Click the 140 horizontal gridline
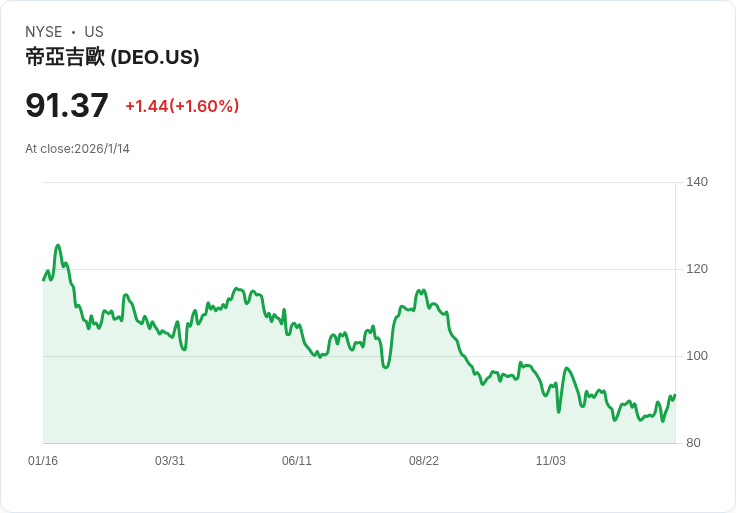The image size is (736, 513). 360,182
